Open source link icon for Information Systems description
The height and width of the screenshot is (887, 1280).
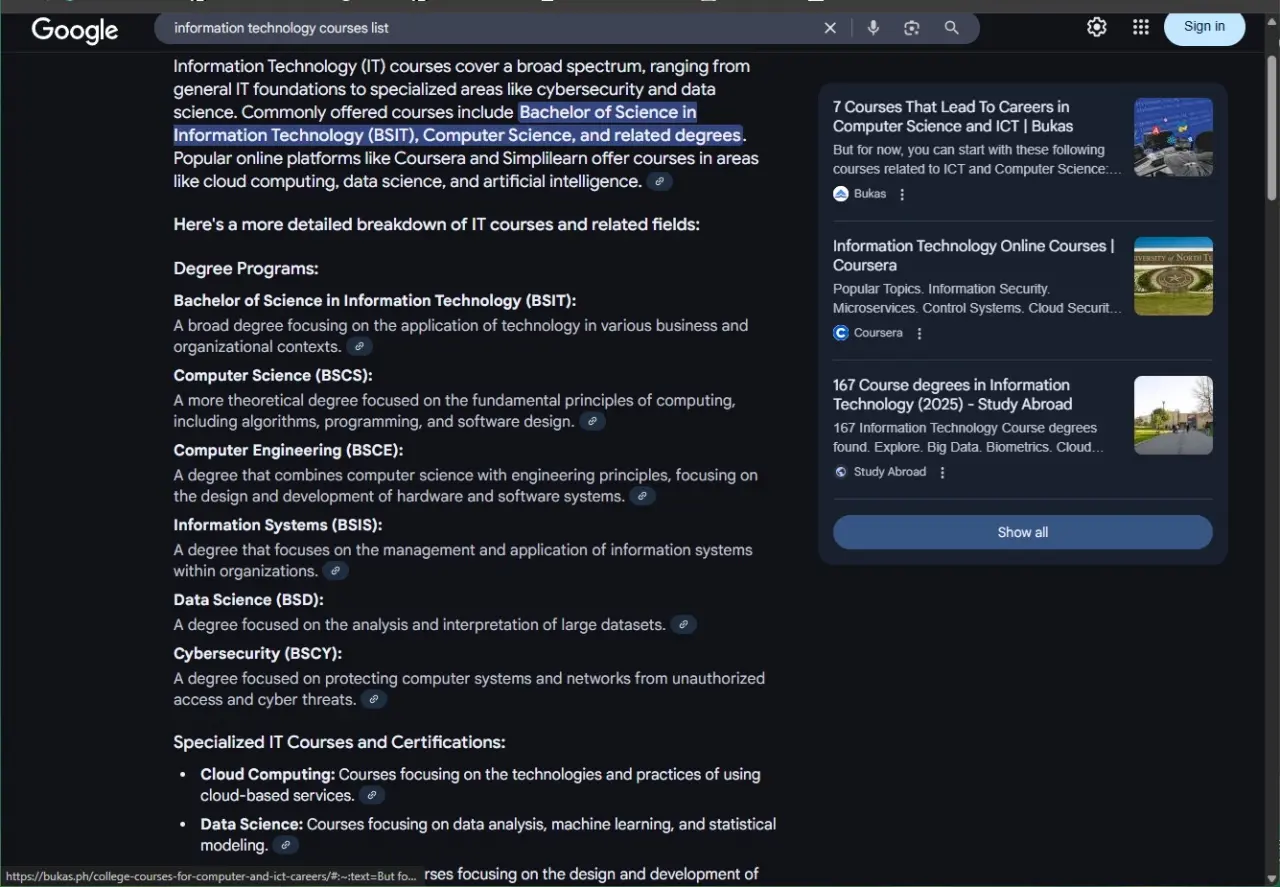click(336, 572)
